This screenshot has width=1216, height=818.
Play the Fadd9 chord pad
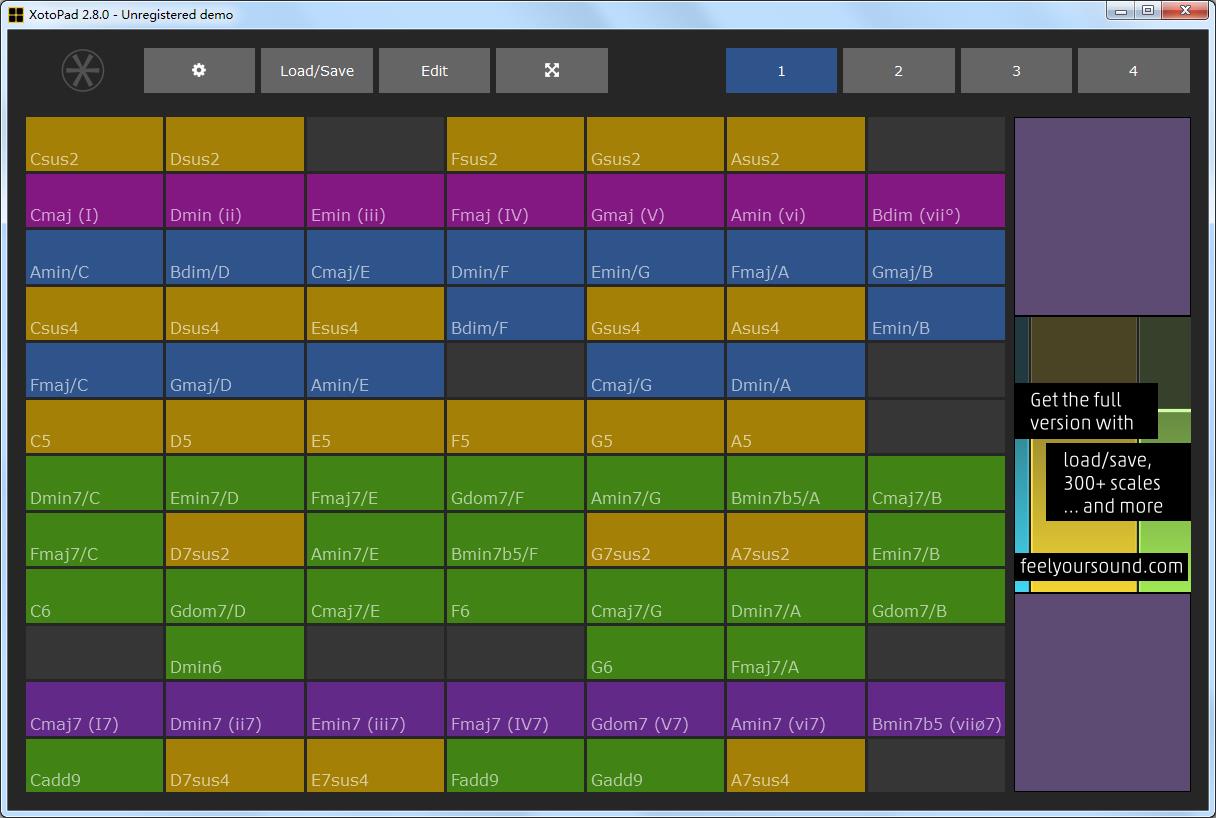515,766
